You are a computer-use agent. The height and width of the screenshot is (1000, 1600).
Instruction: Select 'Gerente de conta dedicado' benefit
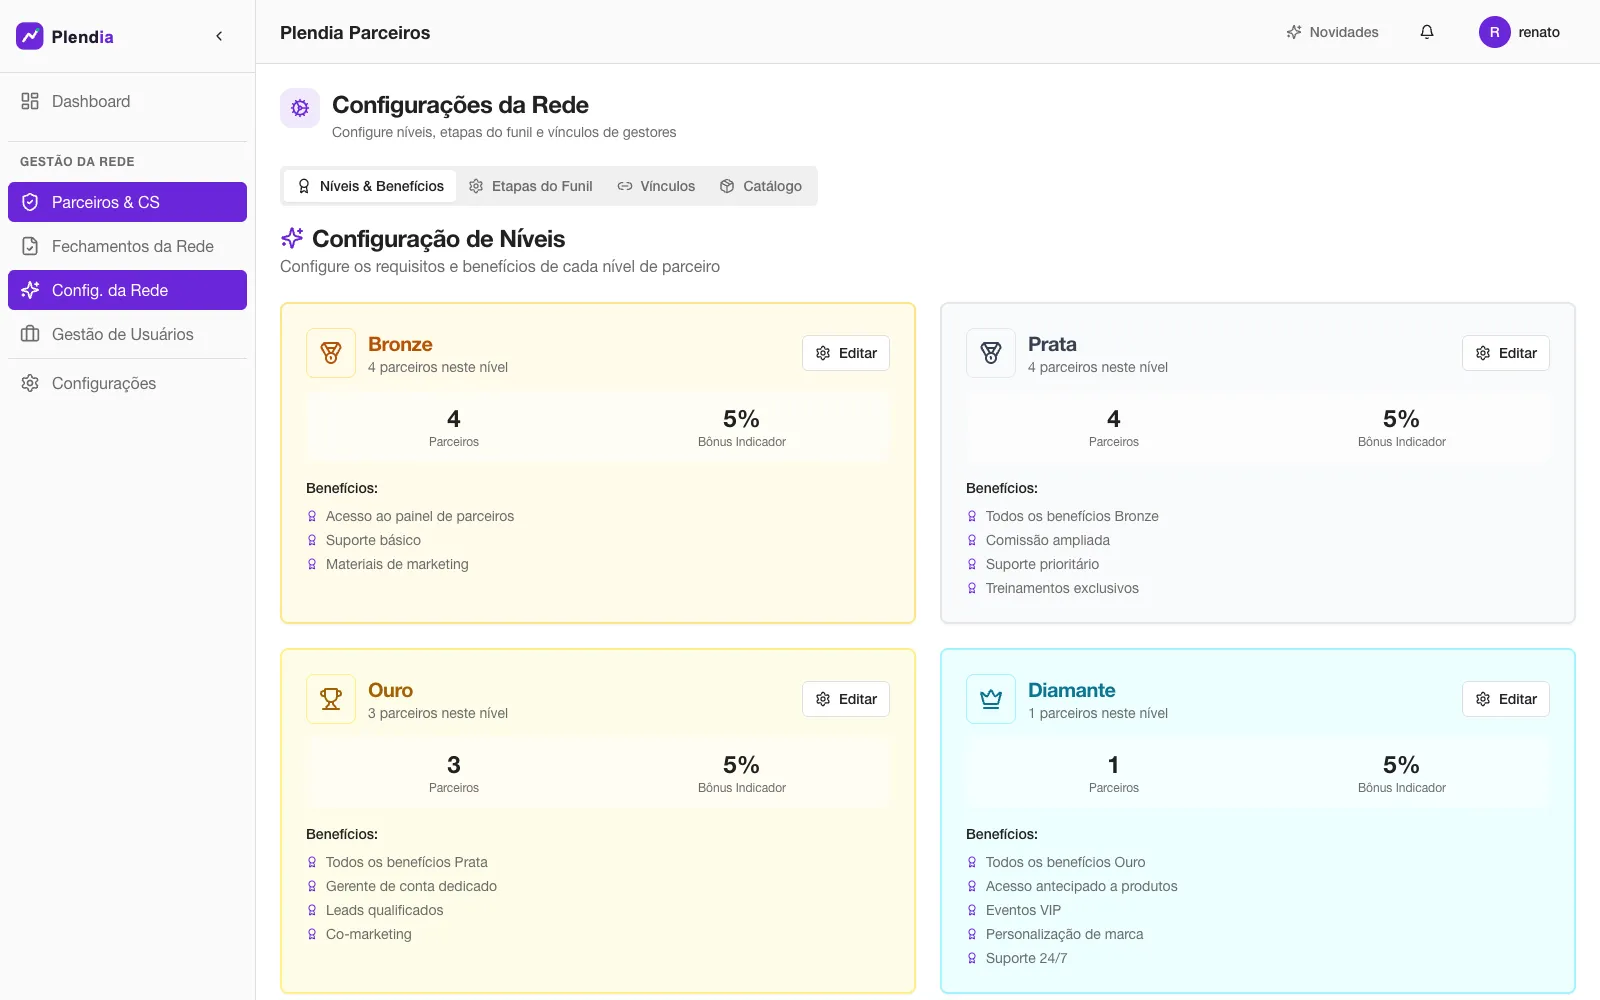411,886
